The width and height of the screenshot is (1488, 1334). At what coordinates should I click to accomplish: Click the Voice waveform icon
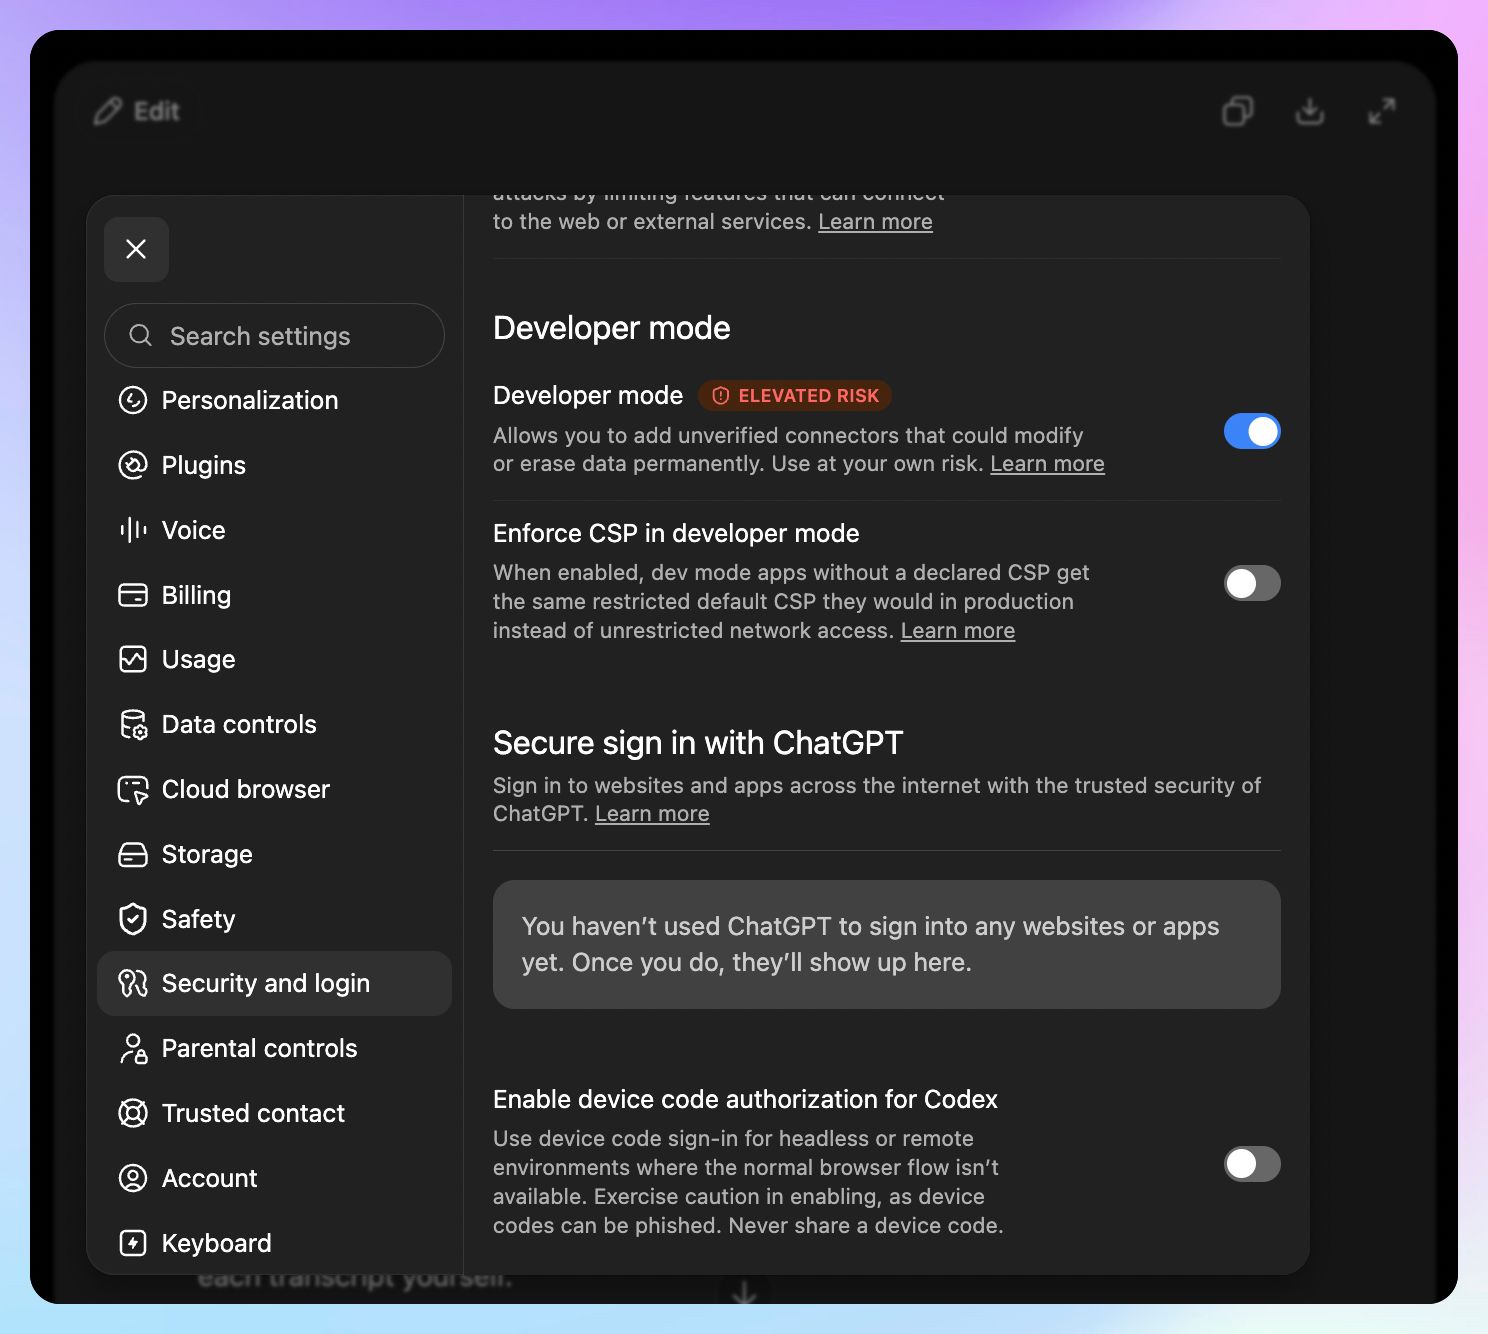point(133,530)
